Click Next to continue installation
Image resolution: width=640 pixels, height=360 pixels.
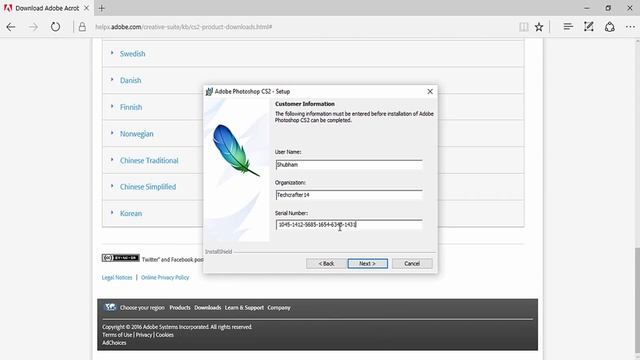click(367, 264)
